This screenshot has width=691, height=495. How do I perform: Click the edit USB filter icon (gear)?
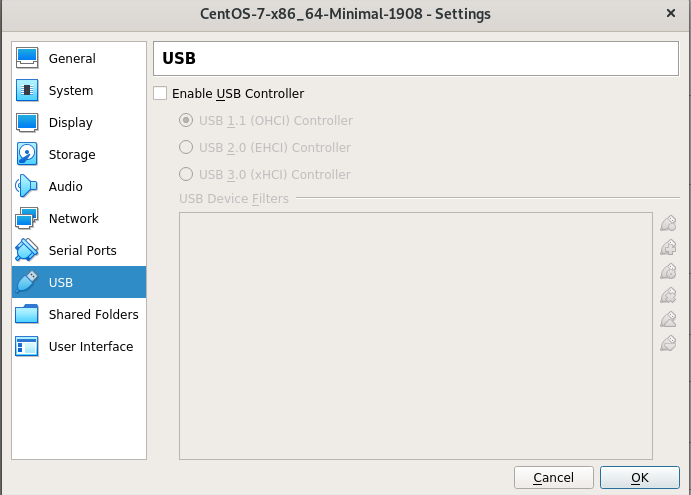pos(668,271)
